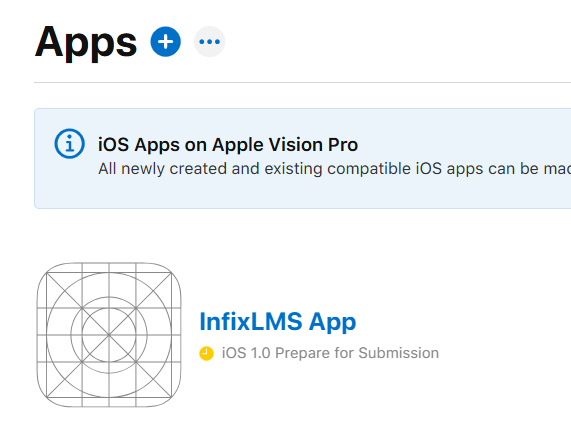Click the iOS Apps on Apple Vision Pro title
Viewport: 571px width, 443px height.
[228, 145]
